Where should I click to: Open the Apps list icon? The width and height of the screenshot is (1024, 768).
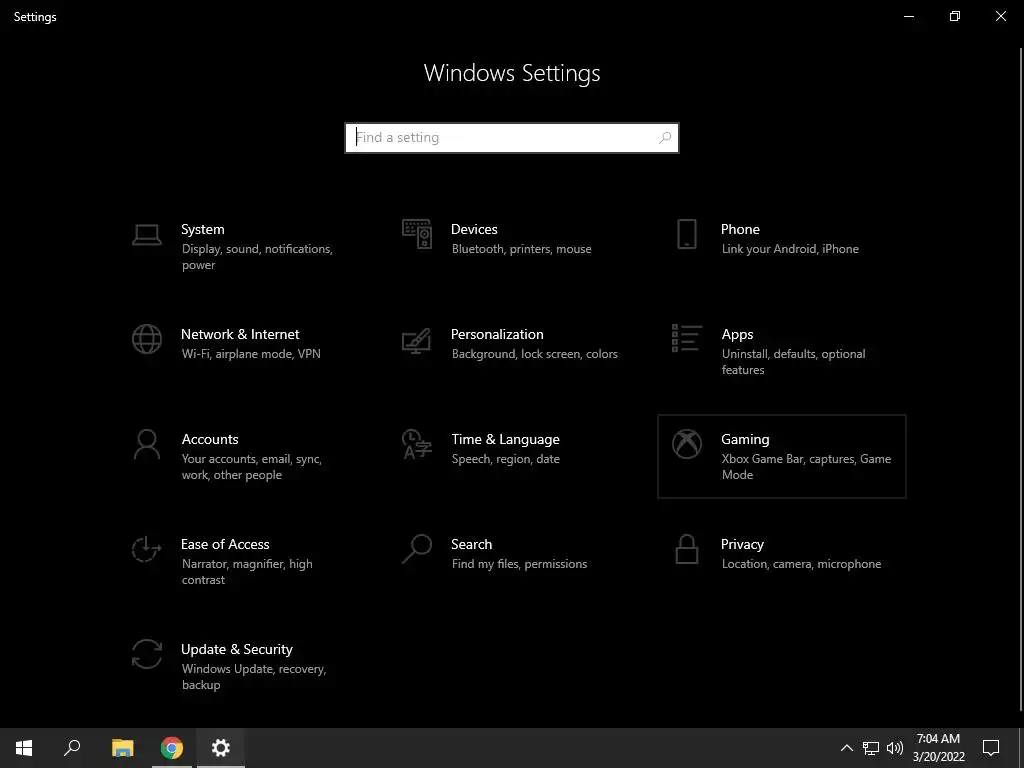[x=686, y=338]
